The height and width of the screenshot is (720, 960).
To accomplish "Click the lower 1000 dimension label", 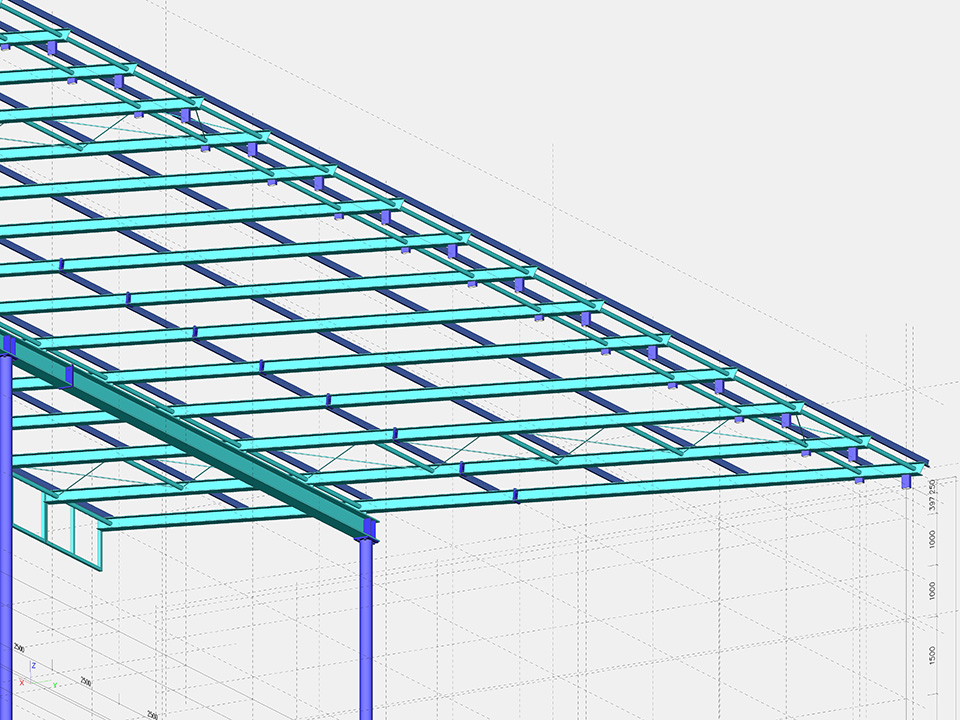I will click(932, 590).
